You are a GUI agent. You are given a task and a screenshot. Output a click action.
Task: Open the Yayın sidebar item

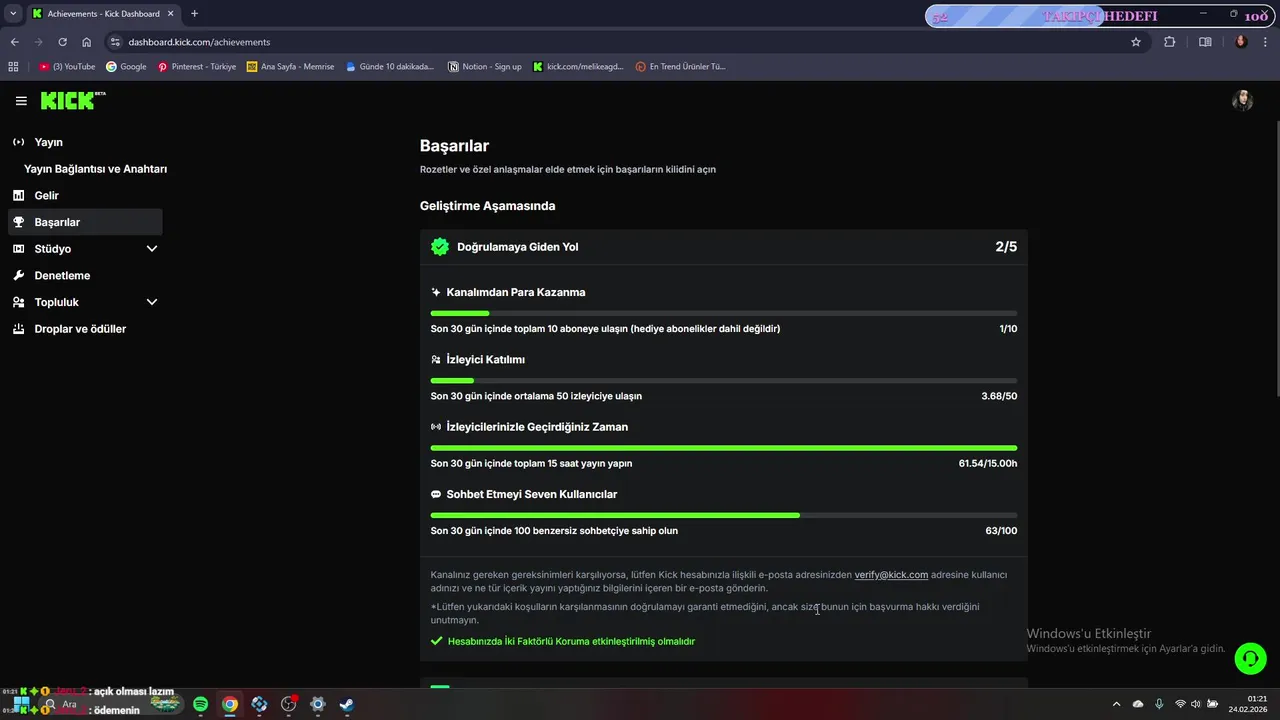(x=85, y=142)
